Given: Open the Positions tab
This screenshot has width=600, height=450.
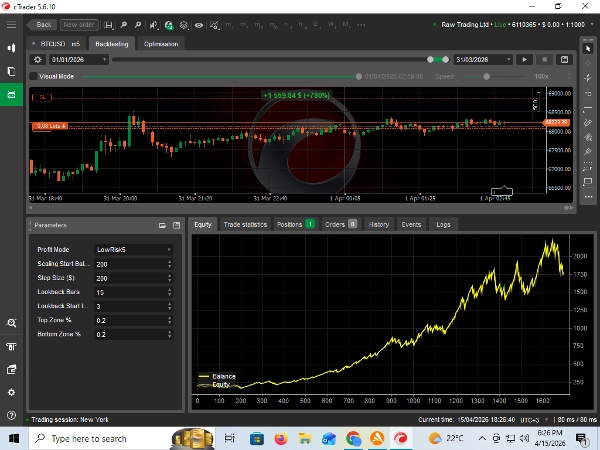Looking at the screenshot, I should (295, 225).
